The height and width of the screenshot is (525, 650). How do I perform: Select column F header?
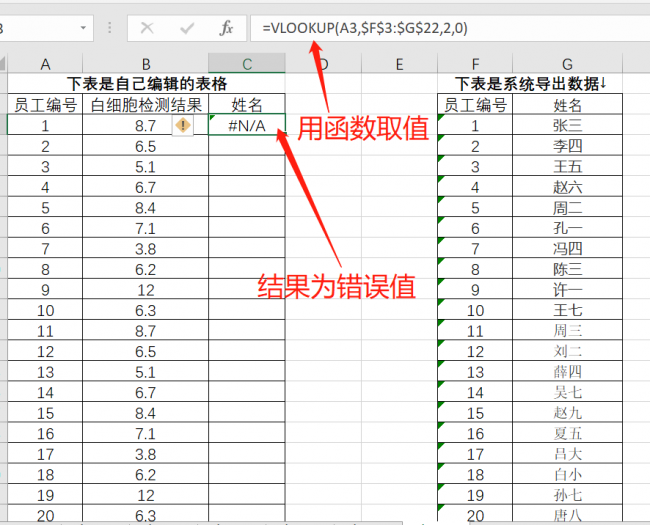tap(475, 64)
